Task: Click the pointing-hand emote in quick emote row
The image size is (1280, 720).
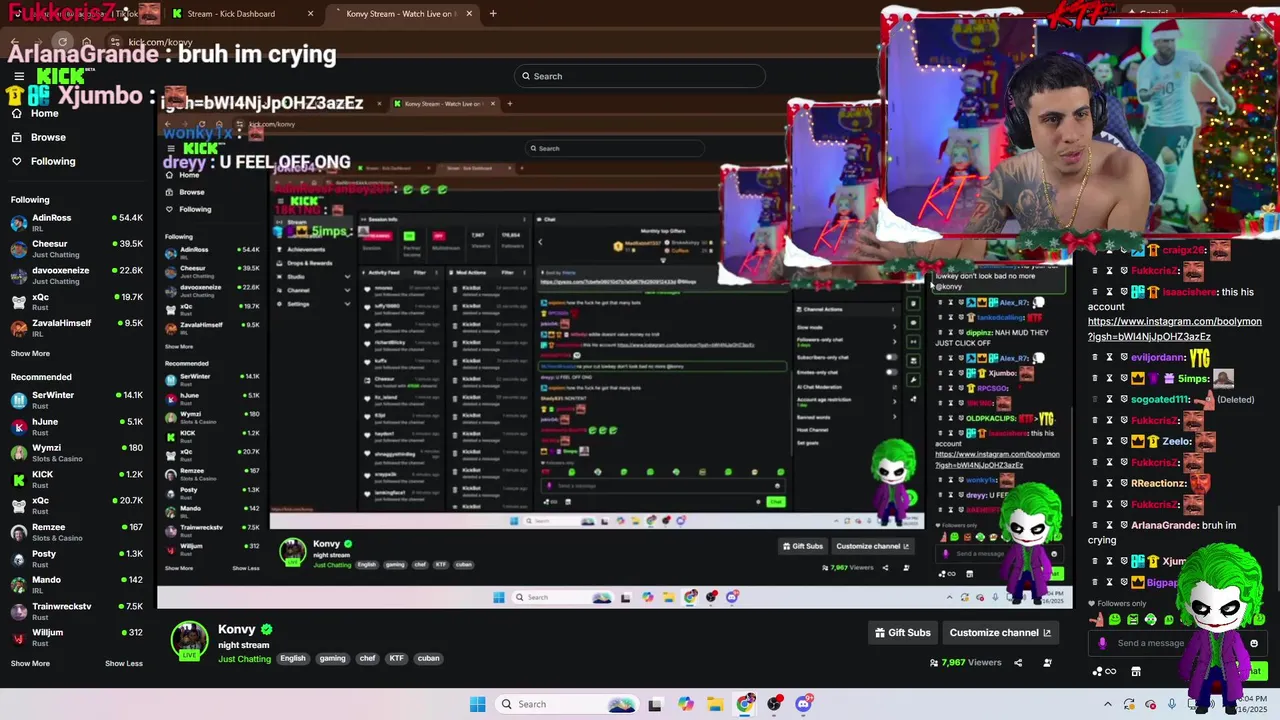Action: (x=1098, y=619)
